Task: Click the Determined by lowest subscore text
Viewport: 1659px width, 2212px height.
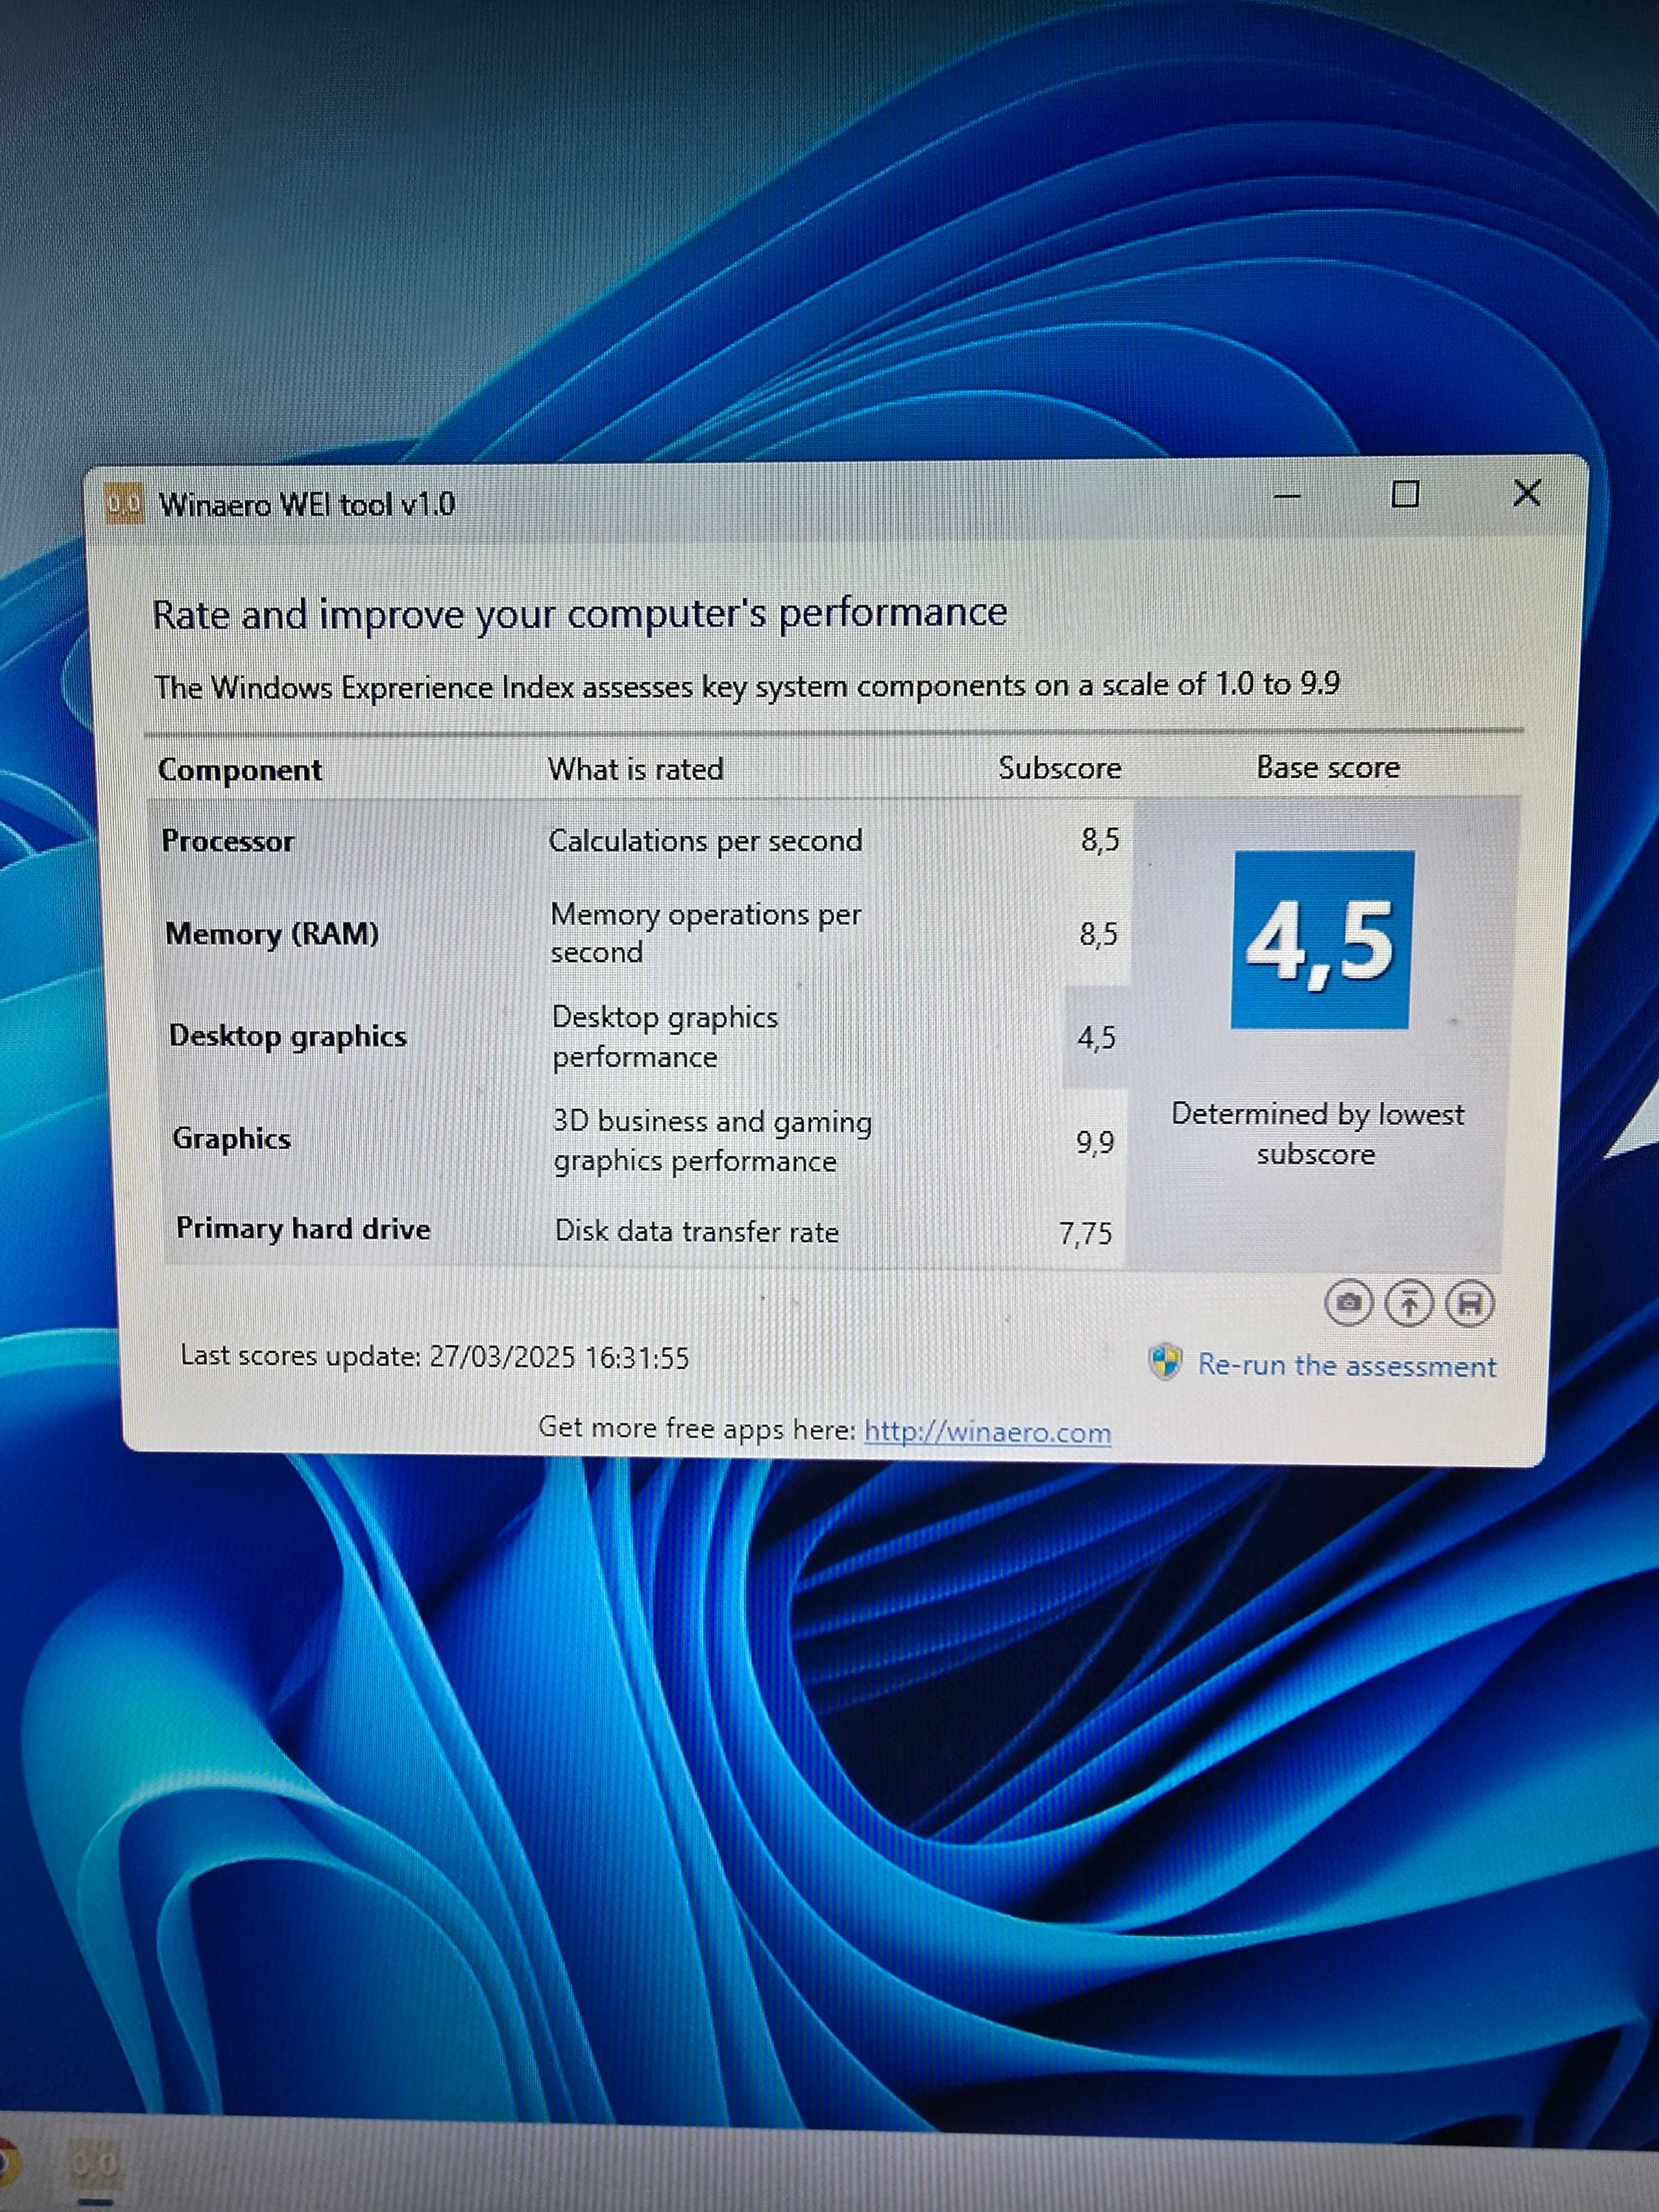Action: [x=1317, y=1134]
